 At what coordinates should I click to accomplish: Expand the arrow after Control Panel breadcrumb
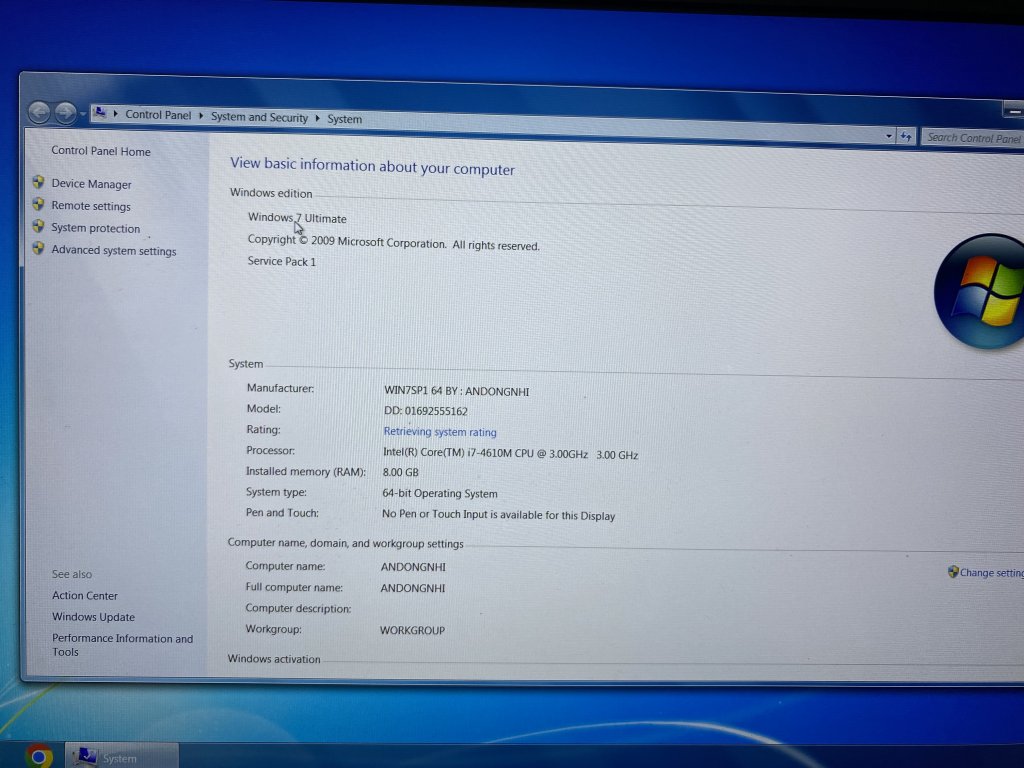(201, 116)
